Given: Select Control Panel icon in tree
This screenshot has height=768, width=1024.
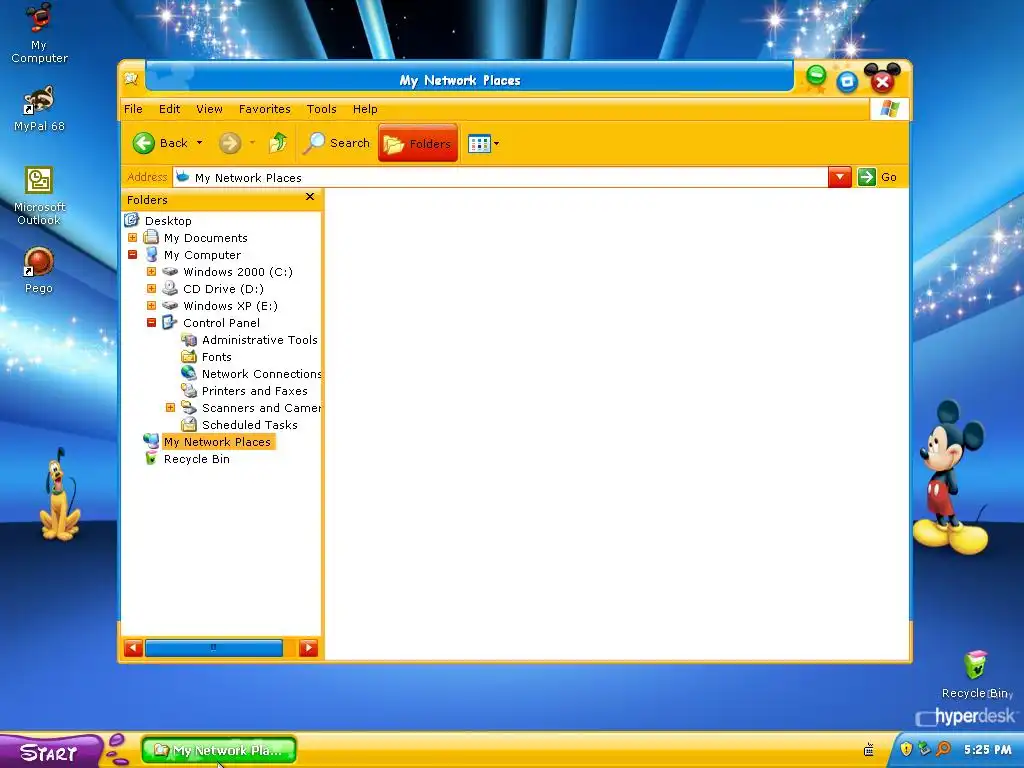Looking at the screenshot, I should tap(170, 322).
